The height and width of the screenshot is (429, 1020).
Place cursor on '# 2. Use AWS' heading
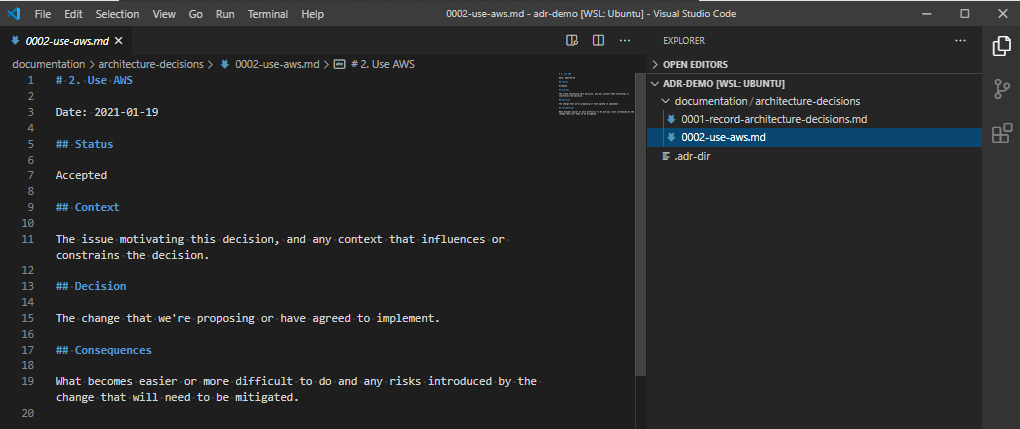point(94,80)
